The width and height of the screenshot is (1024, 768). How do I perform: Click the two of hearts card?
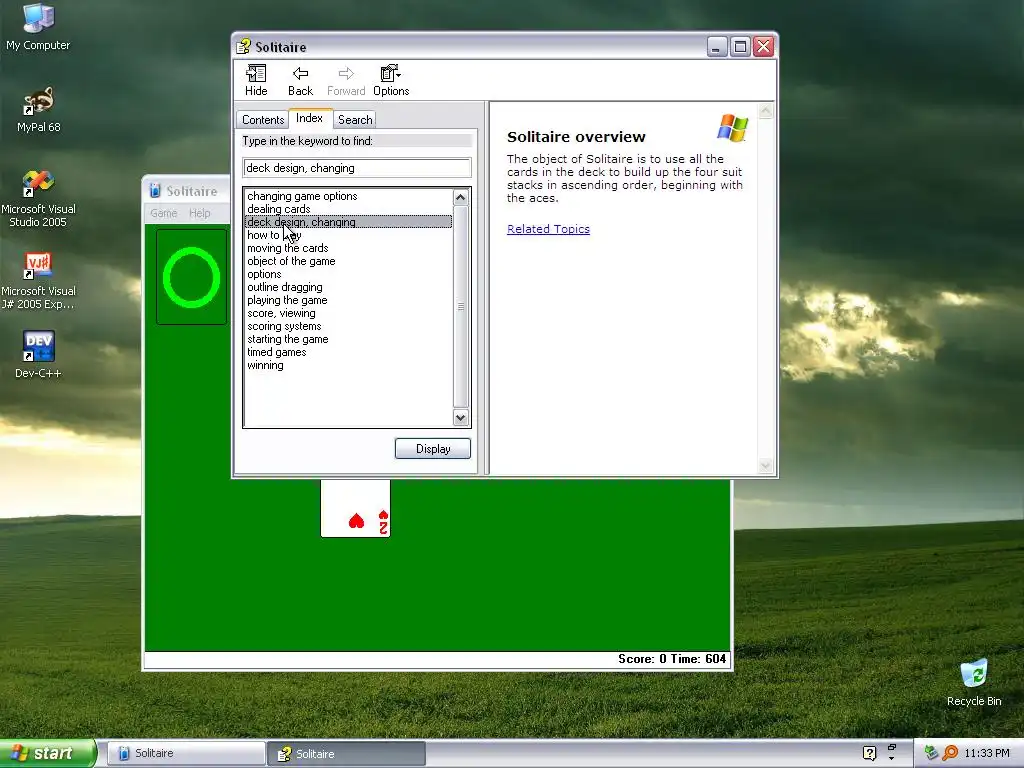tap(355, 509)
